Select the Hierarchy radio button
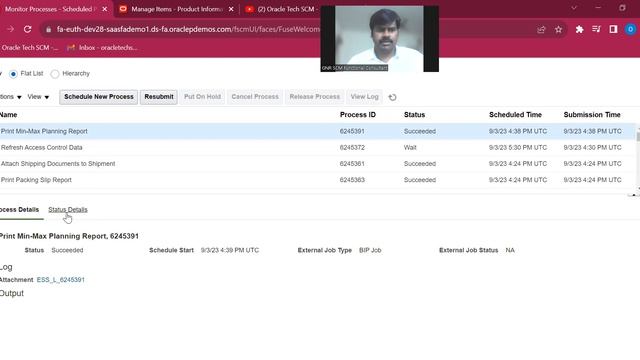The width and height of the screenshot is (640, 360). click(55, 74)
